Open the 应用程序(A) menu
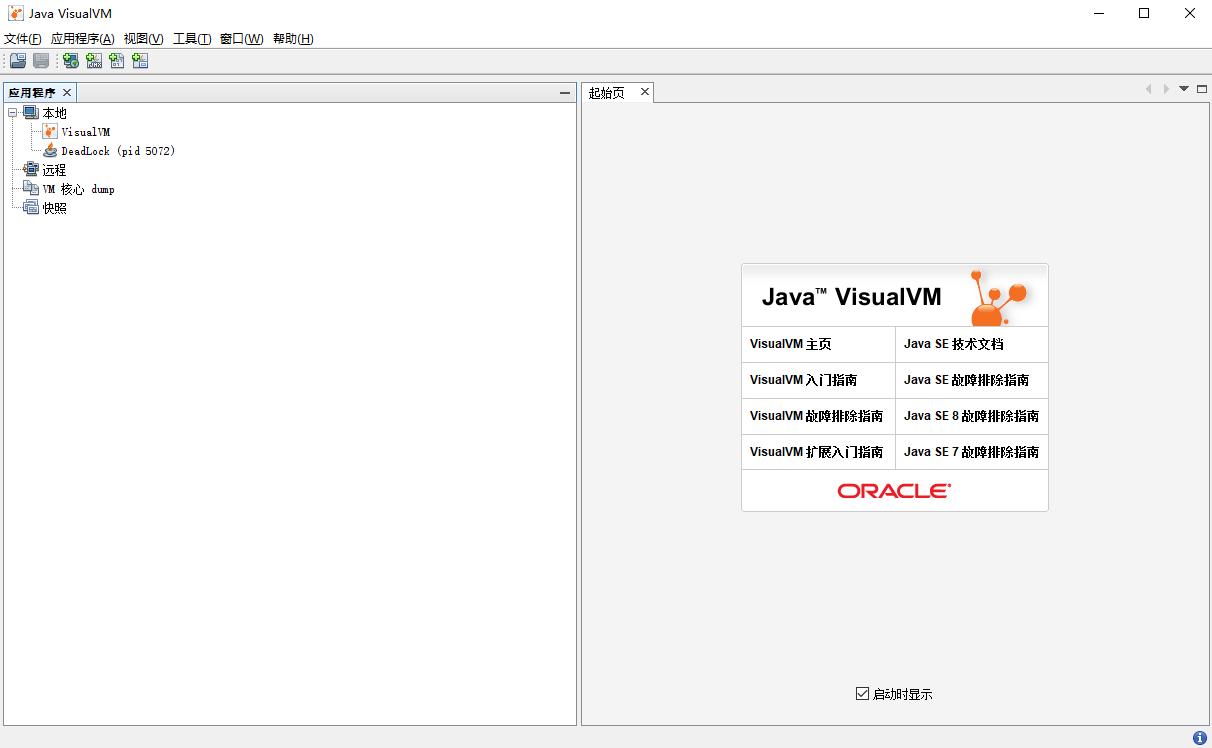 83,39
